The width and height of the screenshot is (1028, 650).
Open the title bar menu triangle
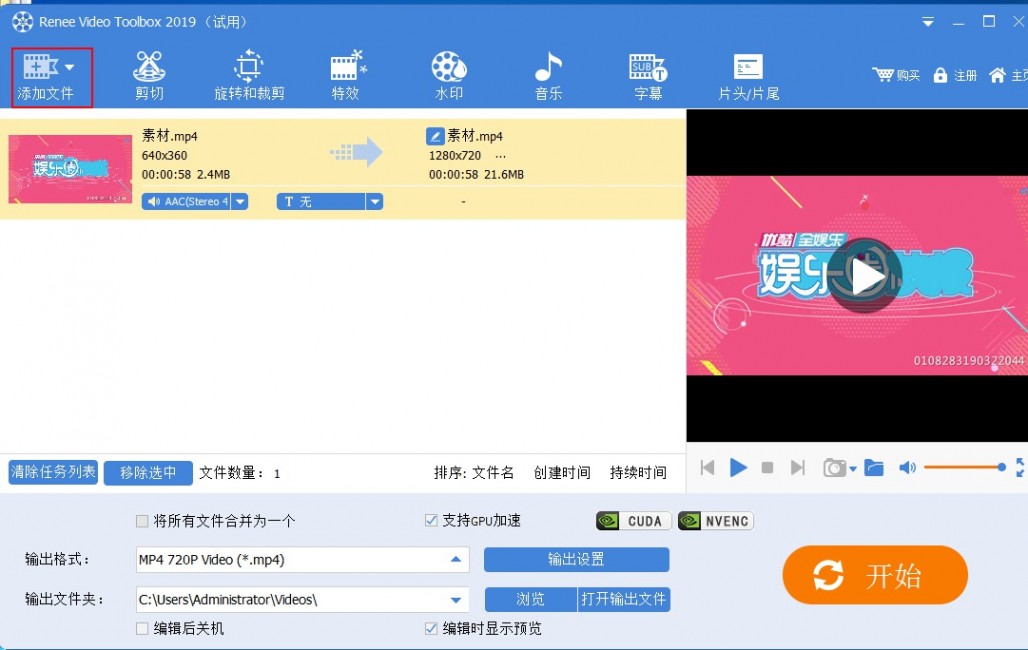928,22
